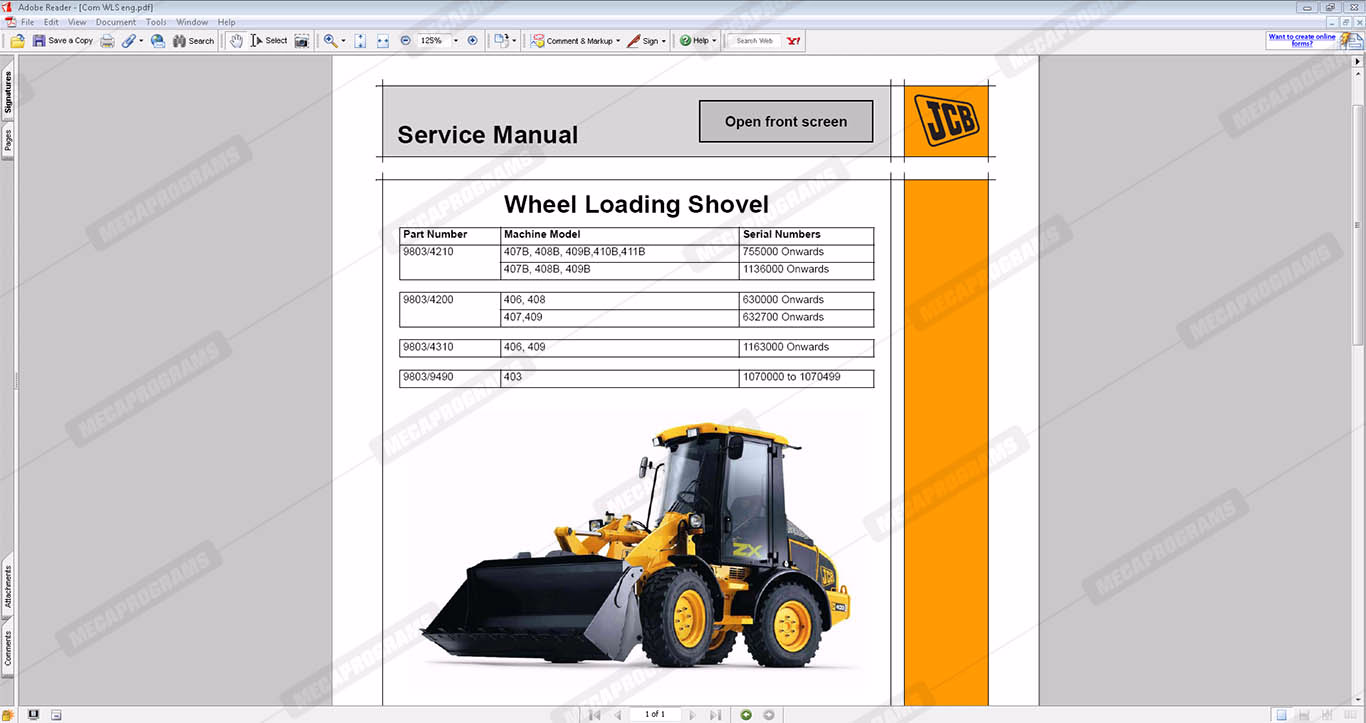The height and width of the screenshot is (723, 1366).
Task: Go to the next page arrow
Action: (692, 715)
